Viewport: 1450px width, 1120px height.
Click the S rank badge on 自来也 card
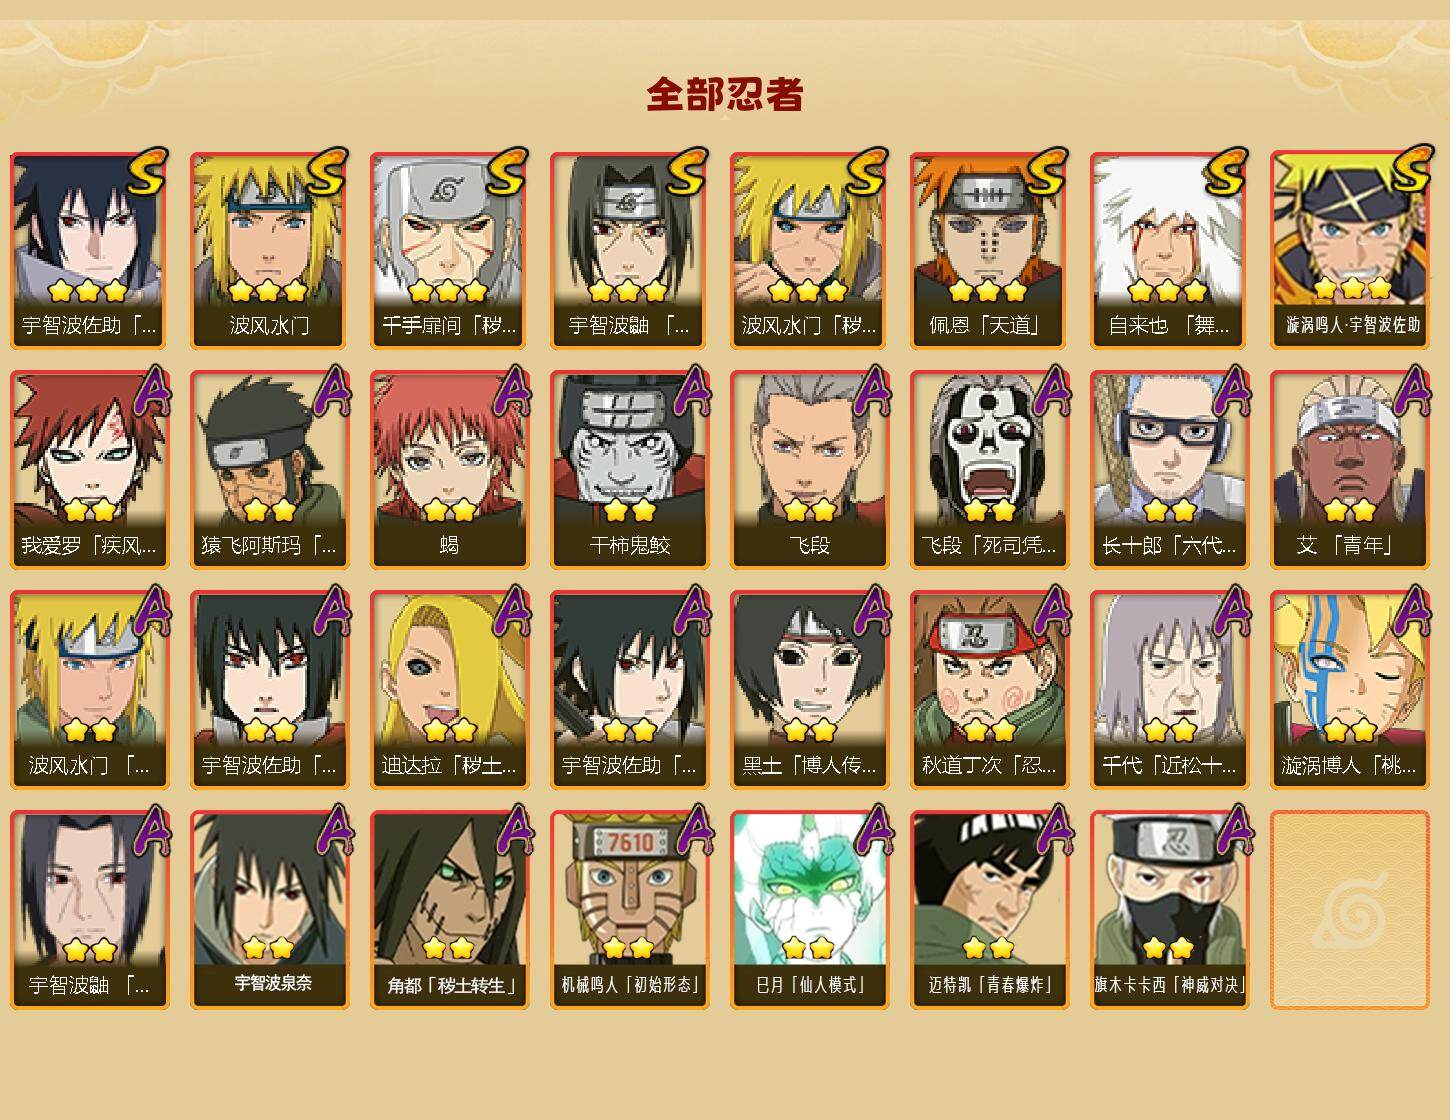tap(1226, 170)
